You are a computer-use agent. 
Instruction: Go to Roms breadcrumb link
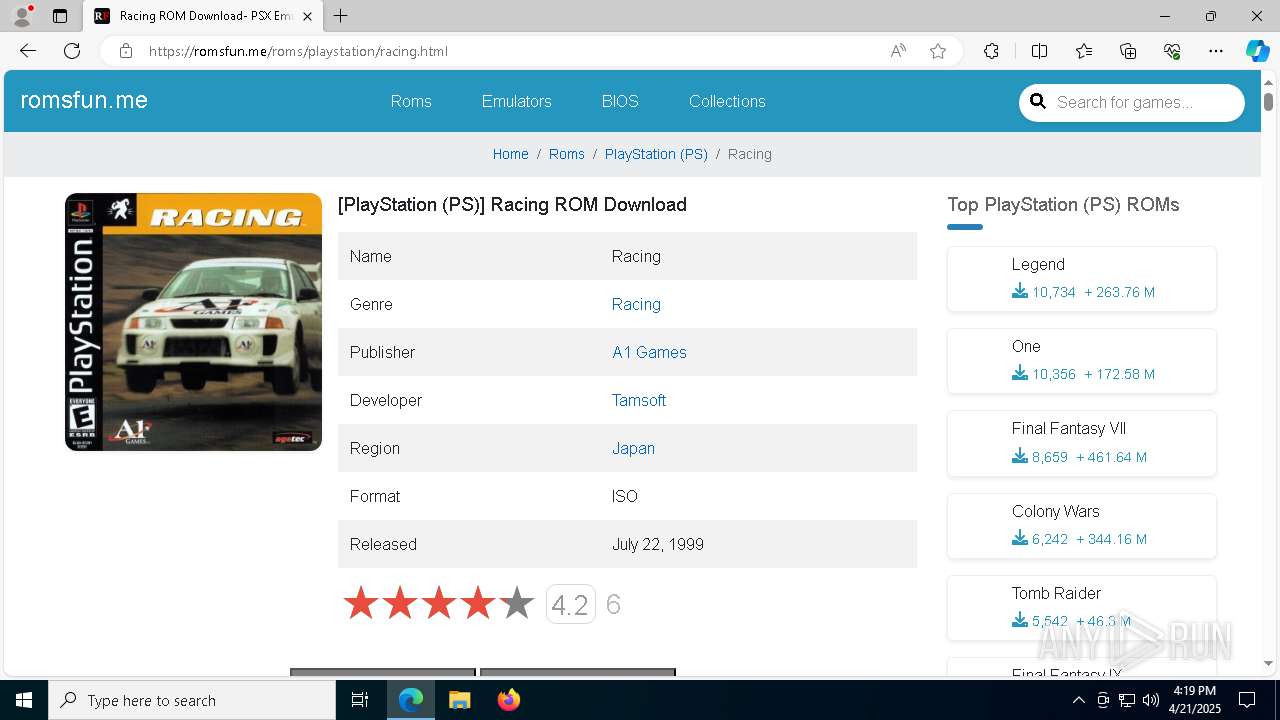[x=566, y=154]
